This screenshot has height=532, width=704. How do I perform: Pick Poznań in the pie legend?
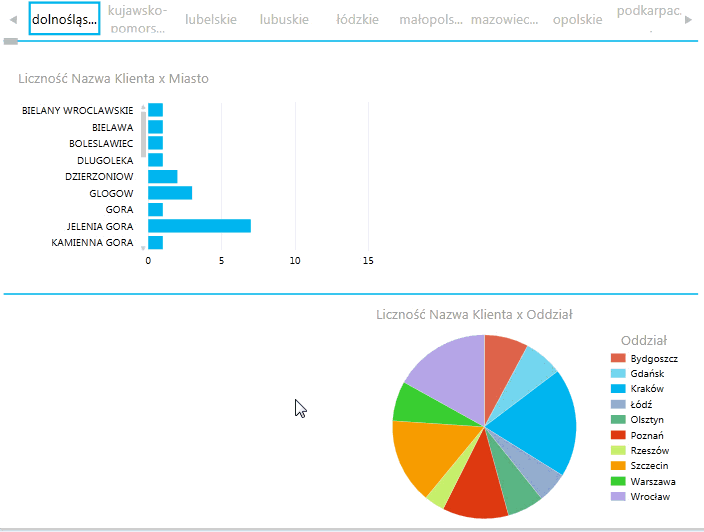[648, 435]
